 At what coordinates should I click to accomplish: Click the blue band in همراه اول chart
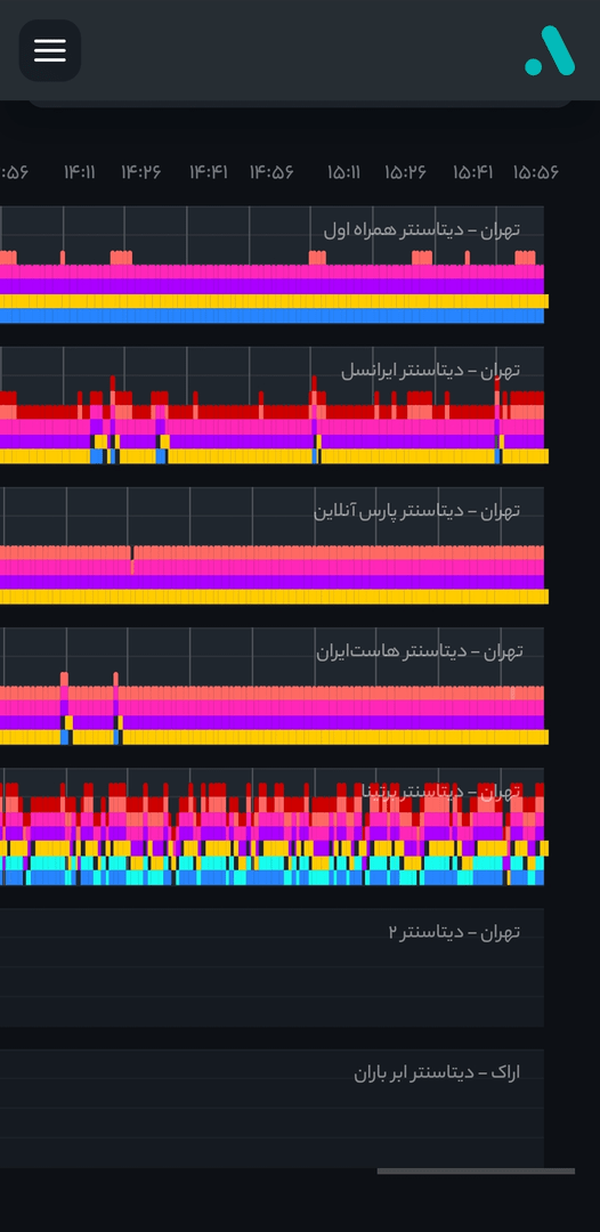click(x=272, y=316)
